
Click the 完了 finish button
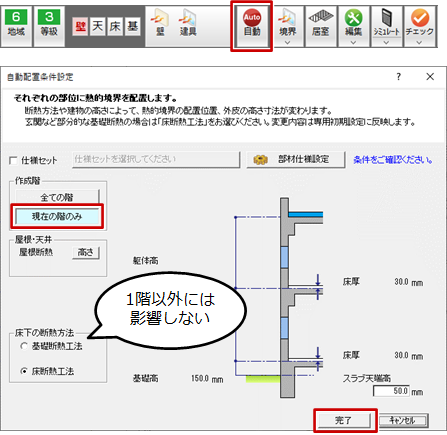coord(343,420)
